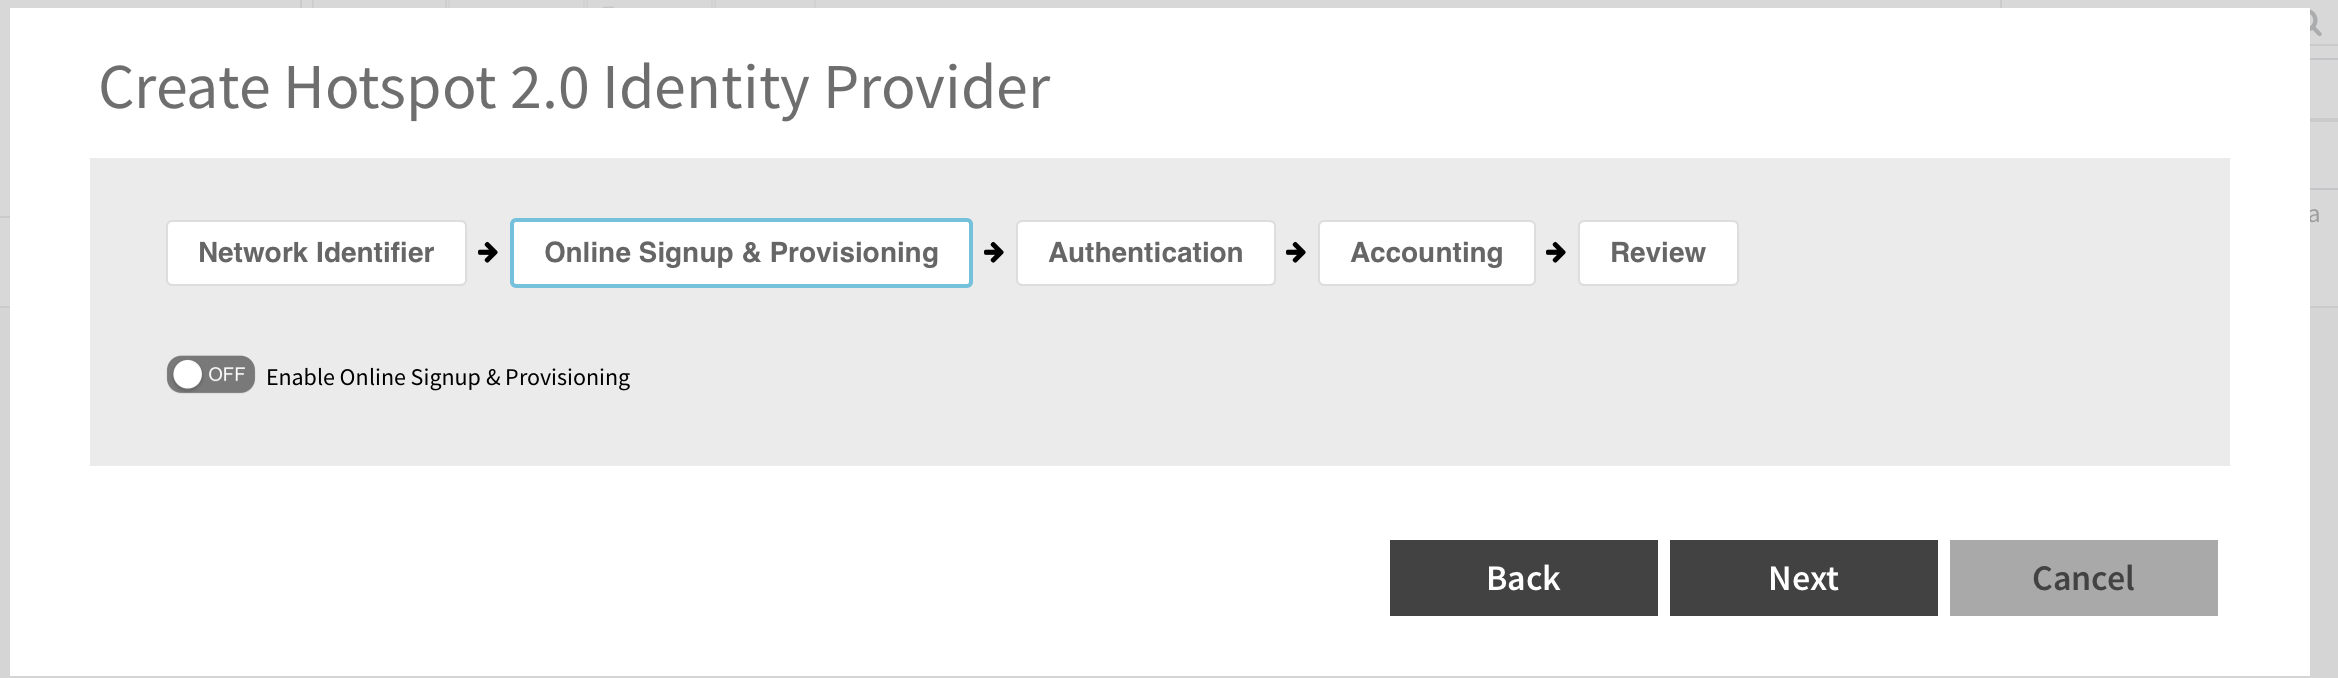Go to the Network Identifier step

[x=316, y=253]
